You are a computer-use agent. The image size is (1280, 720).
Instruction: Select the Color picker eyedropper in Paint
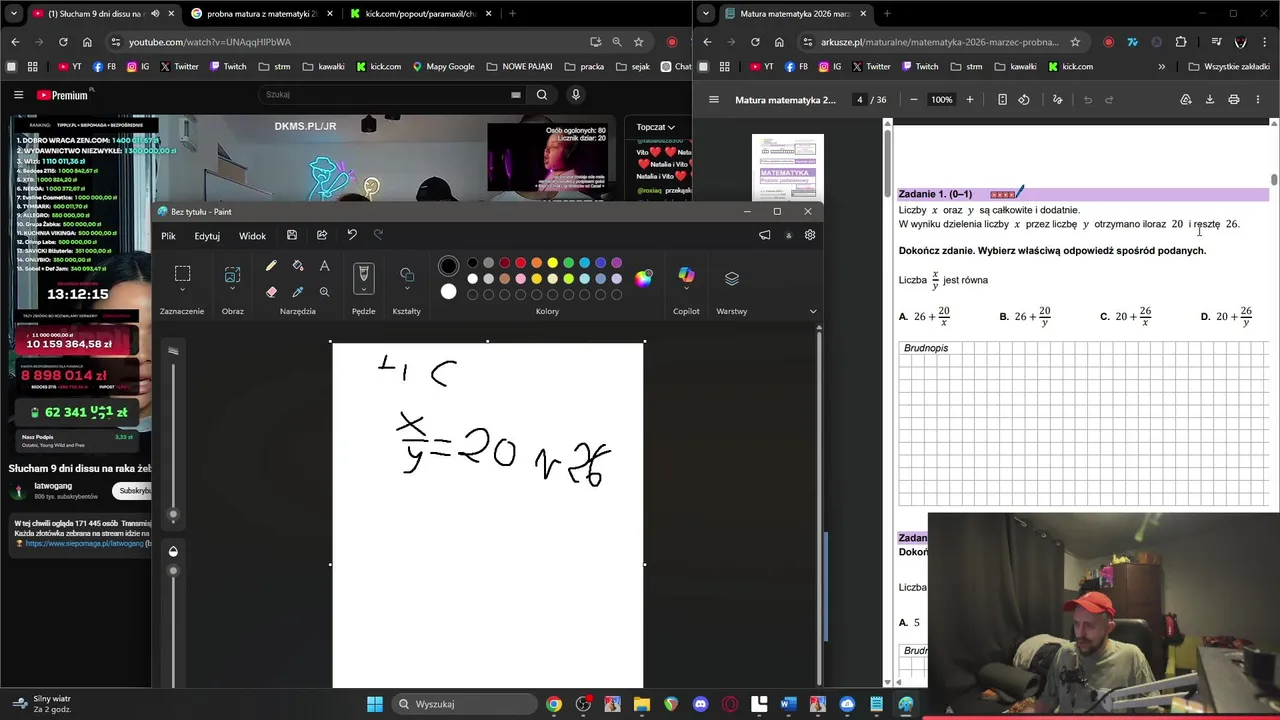point(298,292)
